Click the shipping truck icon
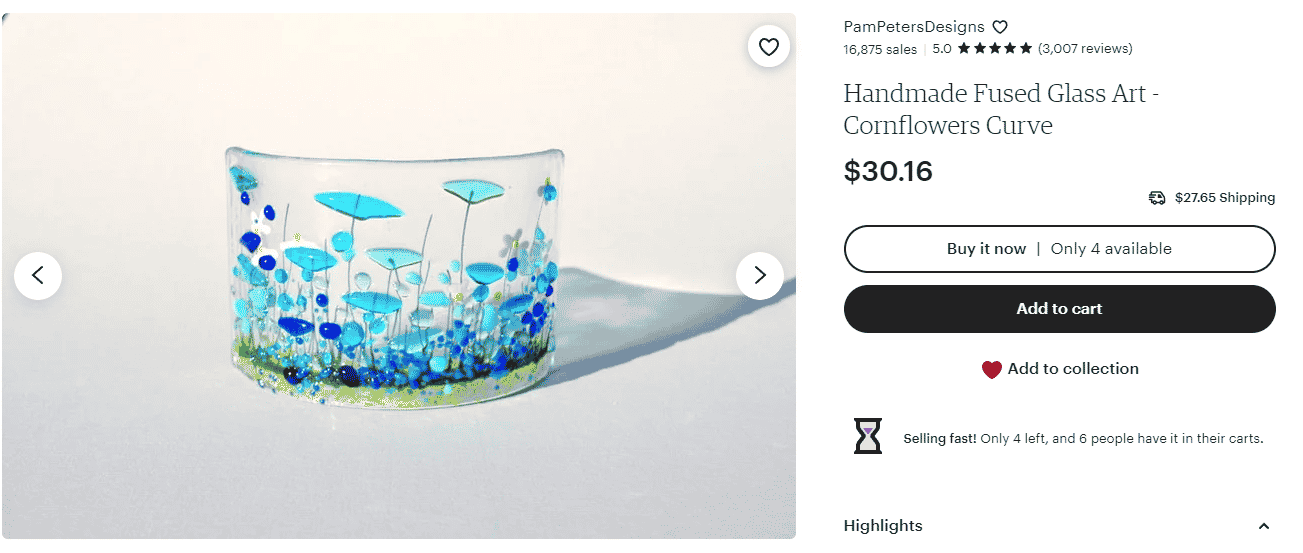Image resolution: width=1303 pixels, height=553 pixels. click(x=1157, y=198)
